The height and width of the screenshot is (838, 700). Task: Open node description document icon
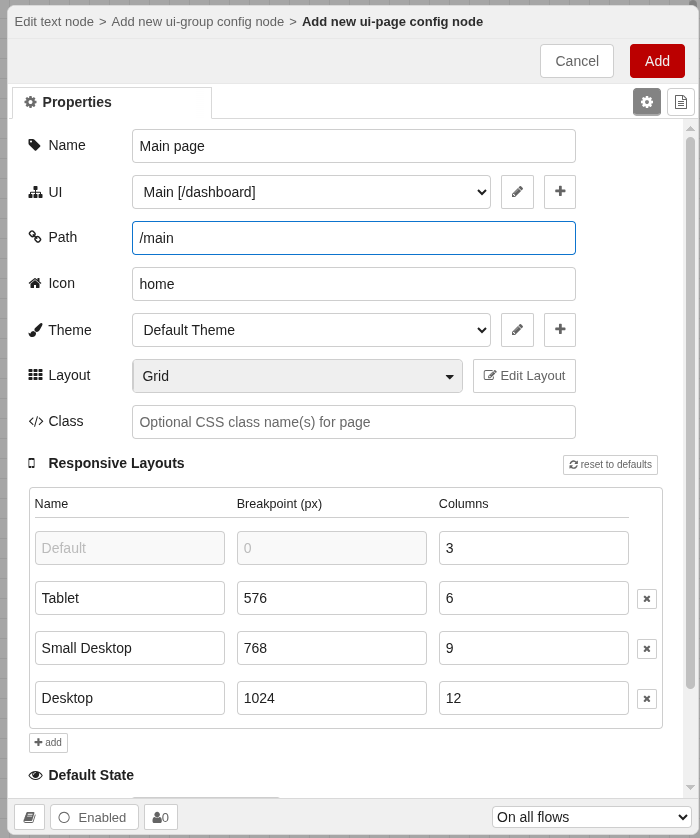pos(680,102)
